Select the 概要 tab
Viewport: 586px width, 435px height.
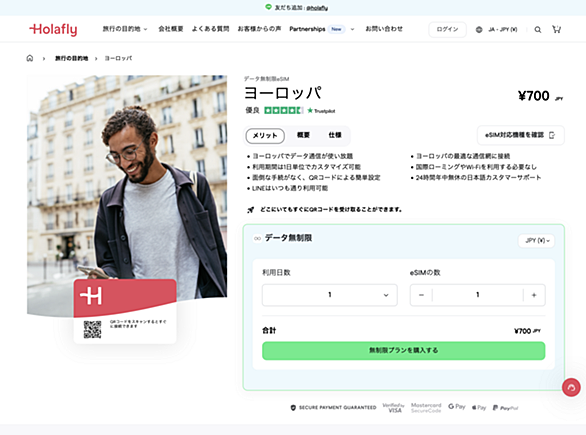click(303, 135)
